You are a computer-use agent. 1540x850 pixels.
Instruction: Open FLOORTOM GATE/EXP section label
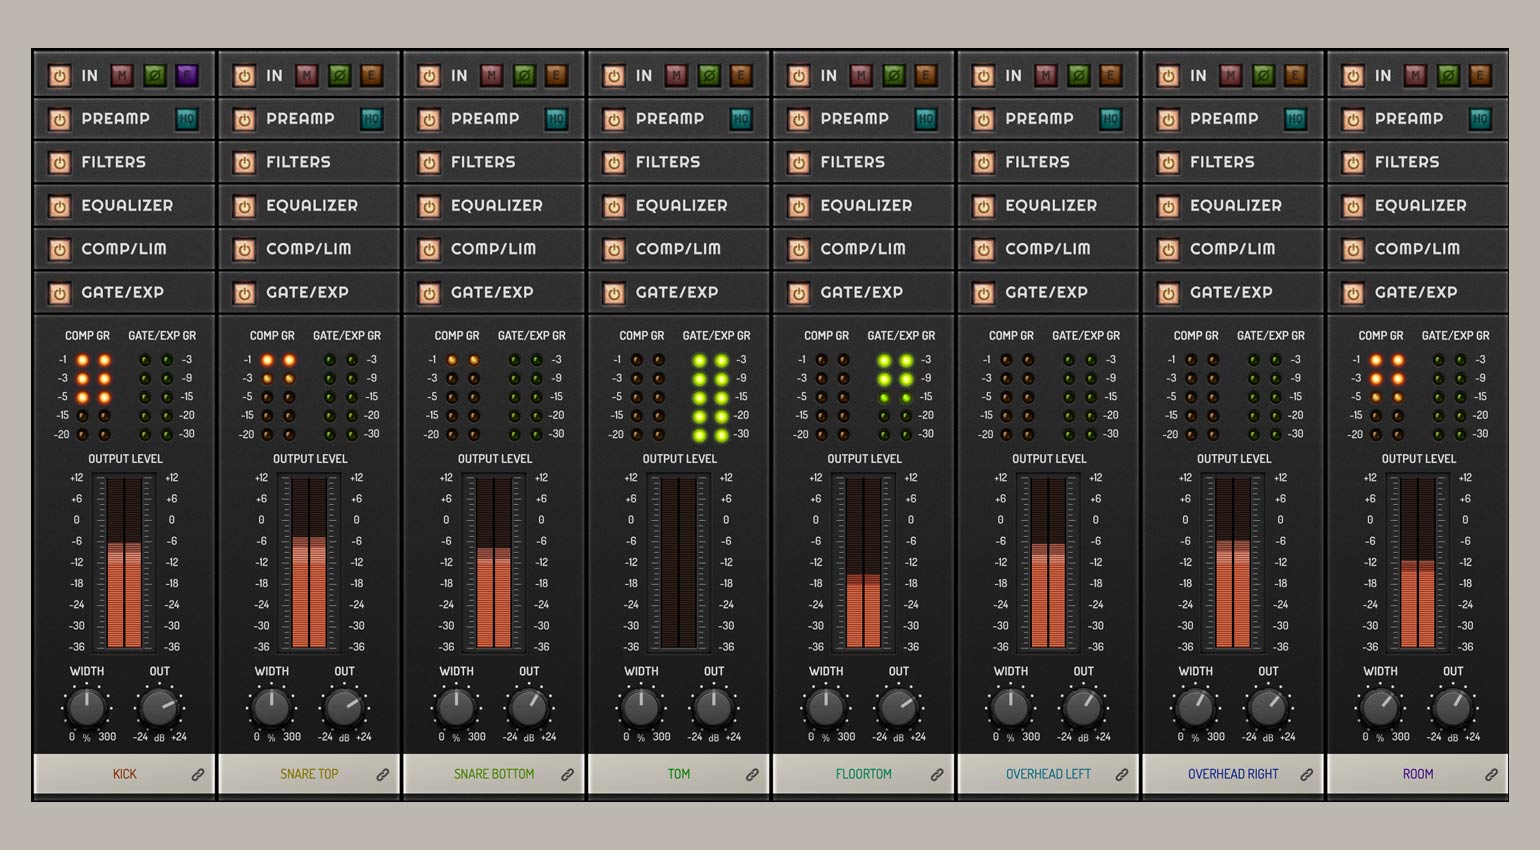click(861, 292)
